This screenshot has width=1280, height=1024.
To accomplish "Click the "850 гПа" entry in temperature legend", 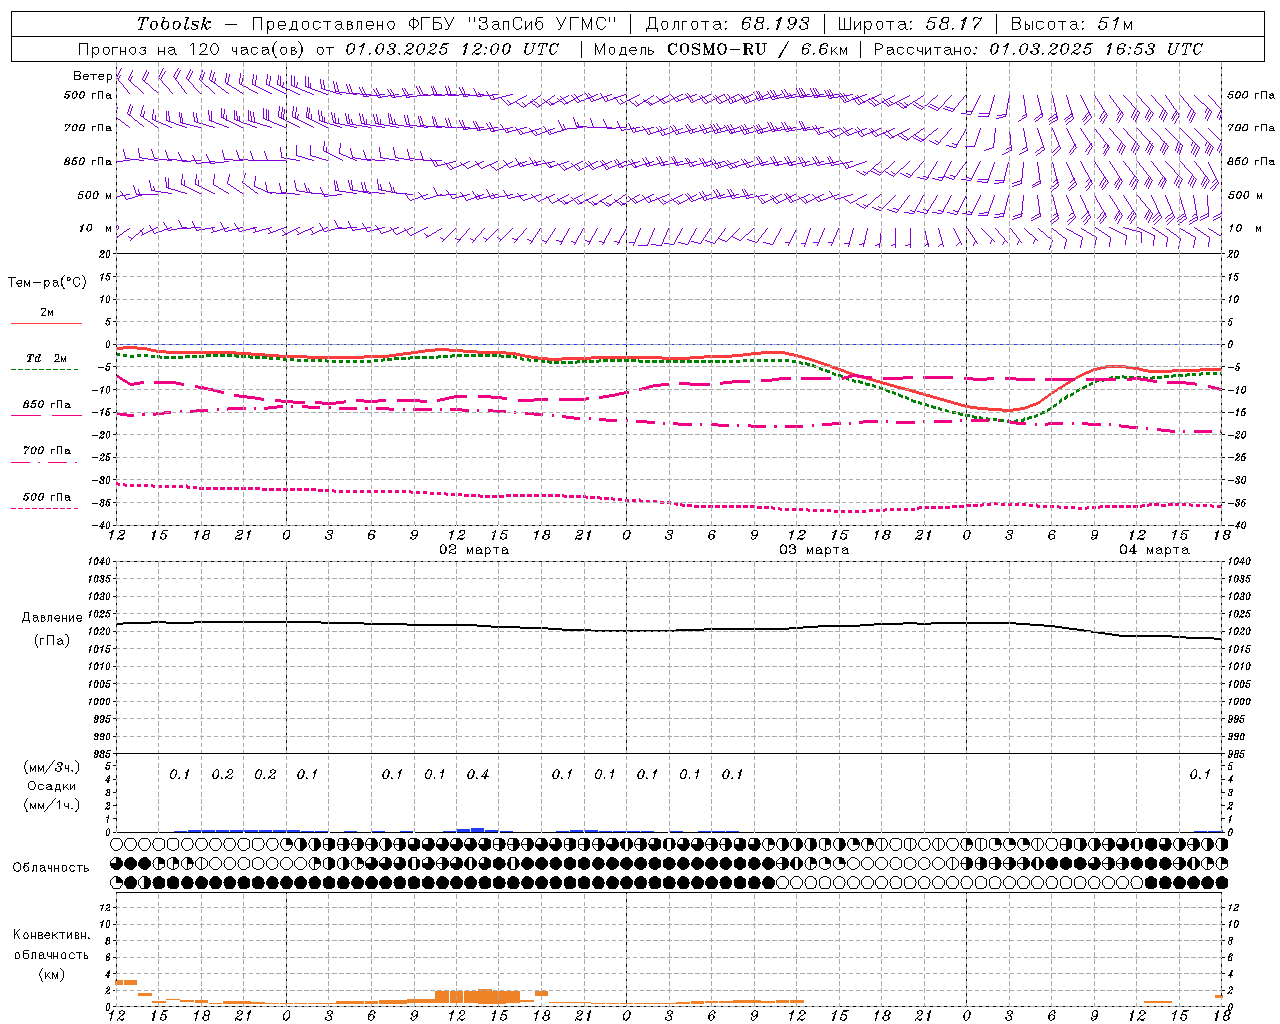I will [x=47, y=404].
